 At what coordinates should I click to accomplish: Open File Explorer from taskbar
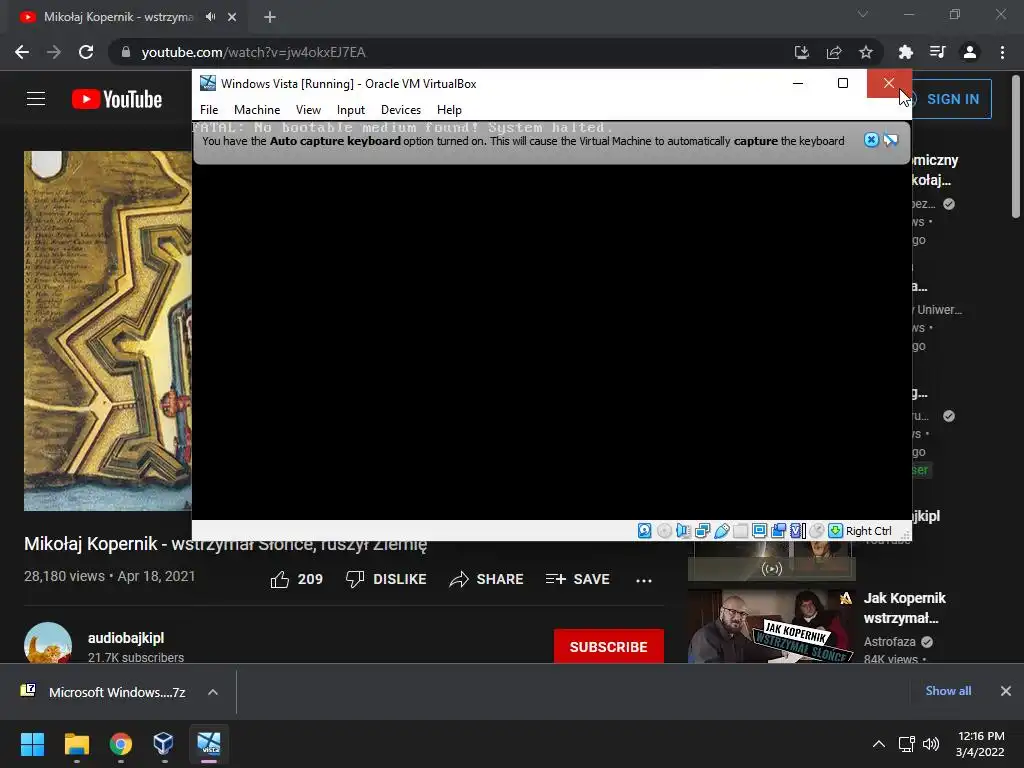(76, 744)
